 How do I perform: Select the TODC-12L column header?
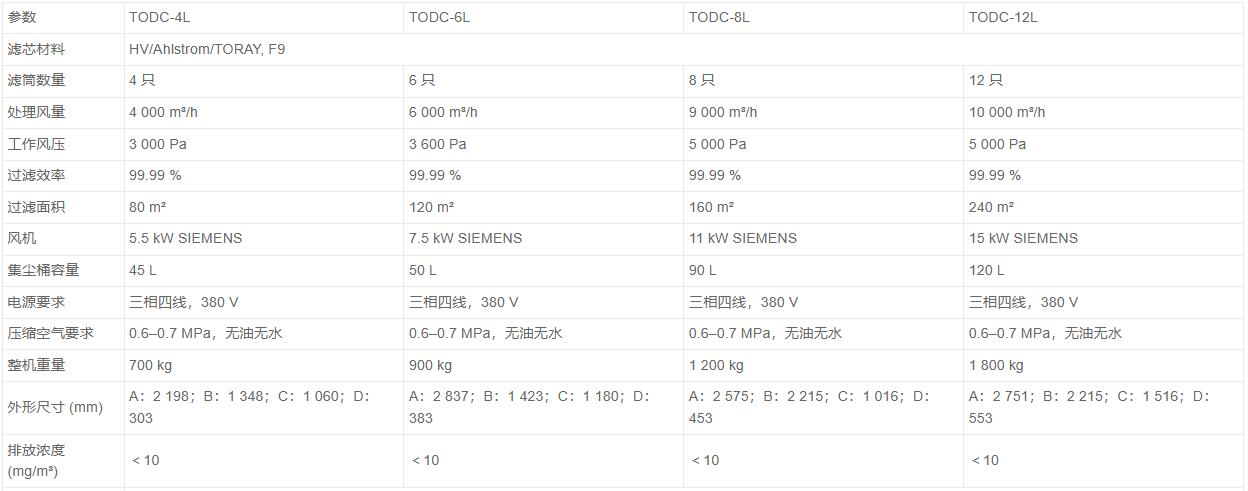click(x=1104, y=17)
